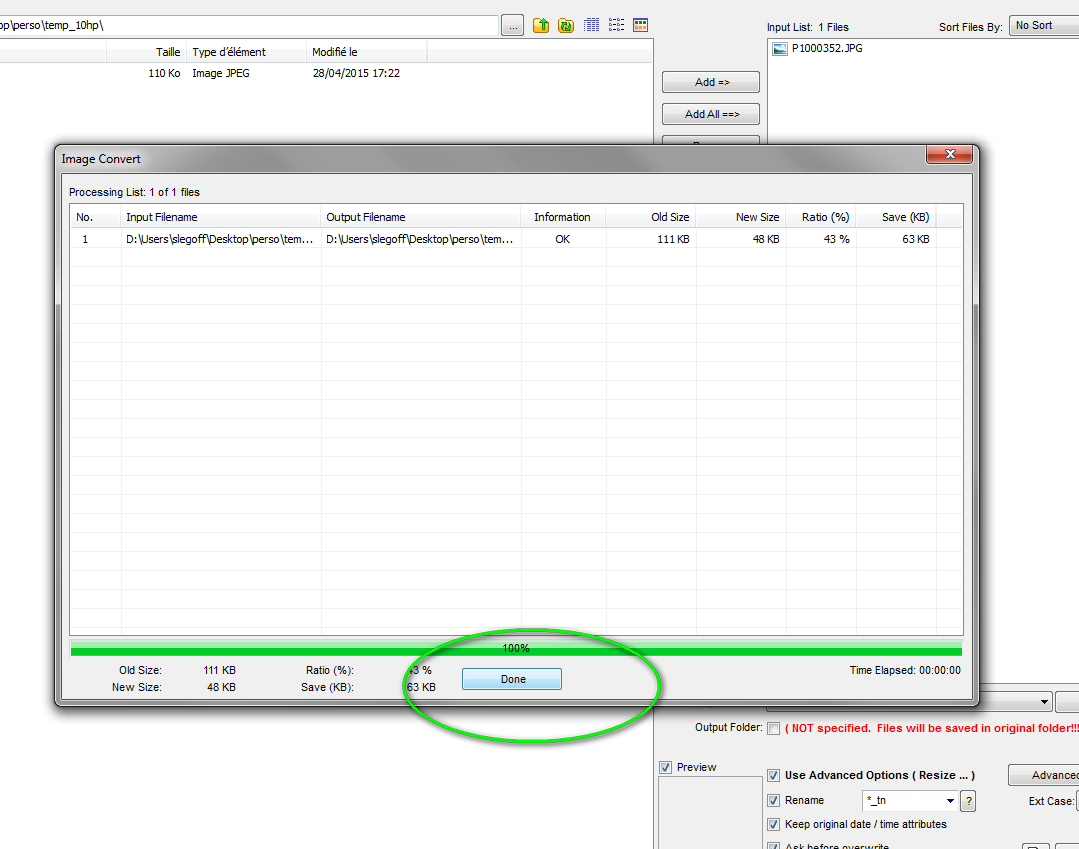The height and width of the screenshot is (849, 1079).
Task: Switch file browser to details view icon
Action: pos(592,25)
